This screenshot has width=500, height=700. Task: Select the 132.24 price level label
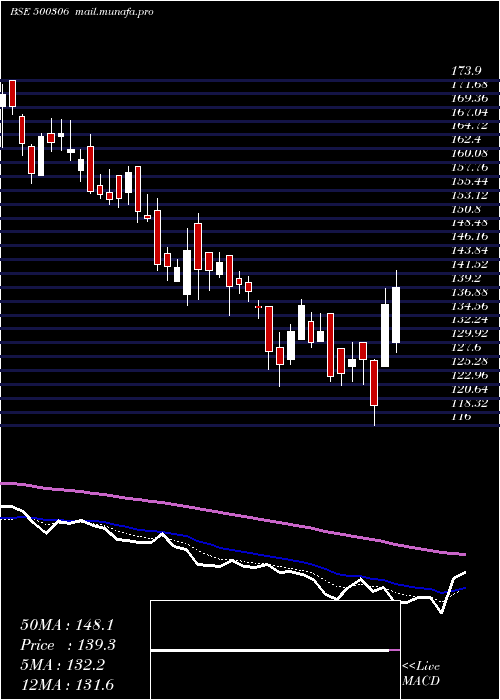coord(469,319)
